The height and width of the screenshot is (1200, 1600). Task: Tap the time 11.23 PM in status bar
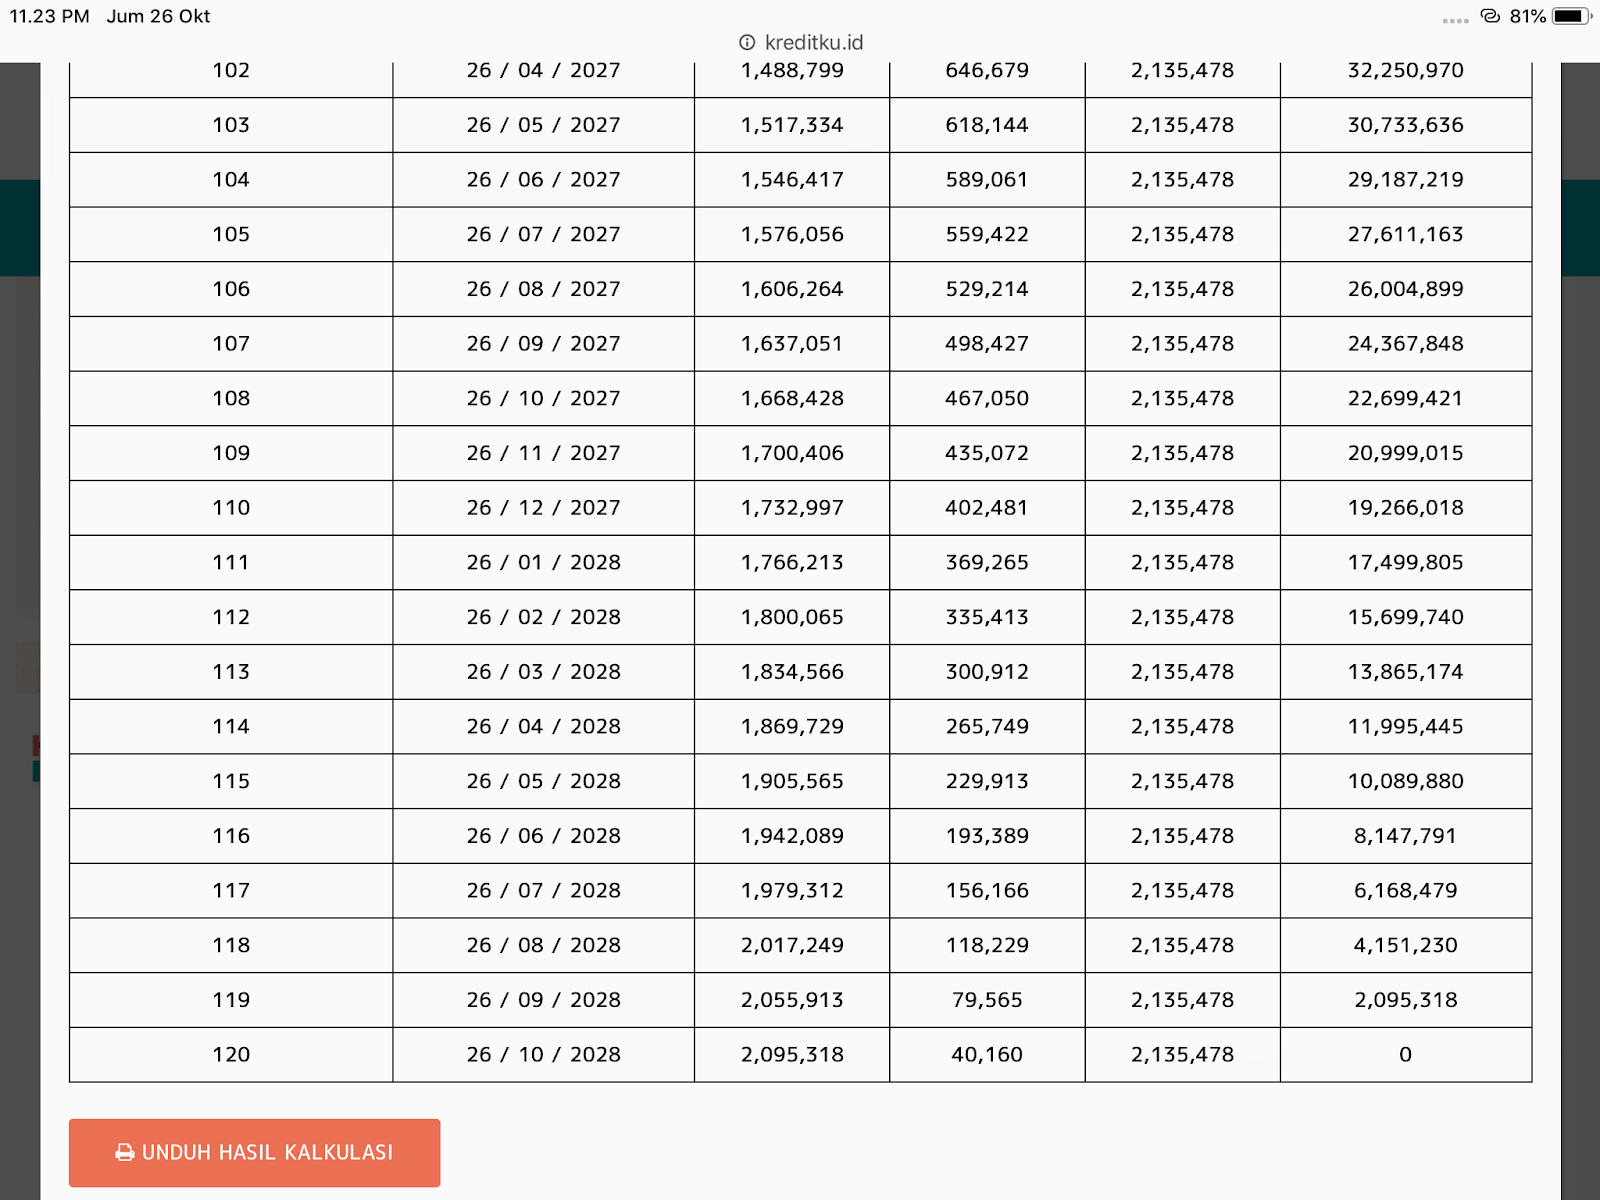point(49,16)
